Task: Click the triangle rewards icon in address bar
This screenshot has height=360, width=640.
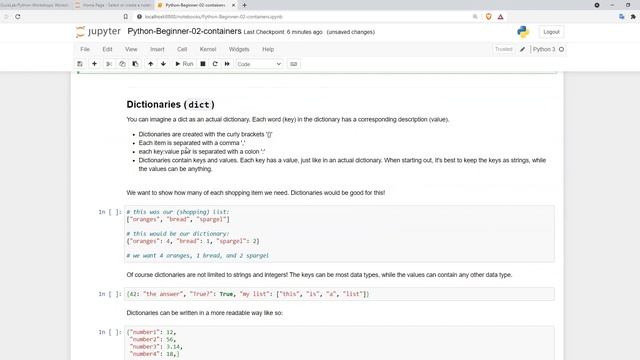Action: pos(500,17)
